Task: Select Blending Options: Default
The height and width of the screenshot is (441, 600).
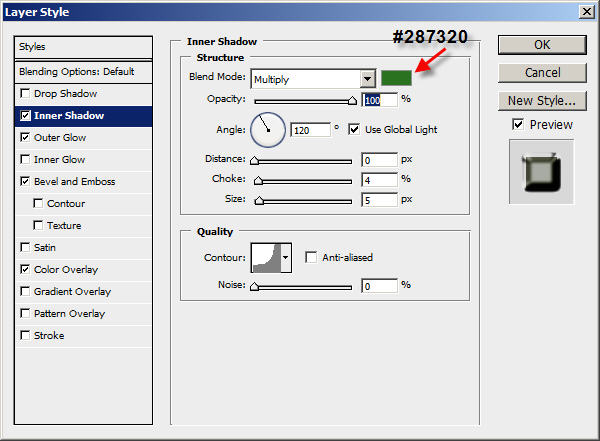Action: (x=83, y=72)
